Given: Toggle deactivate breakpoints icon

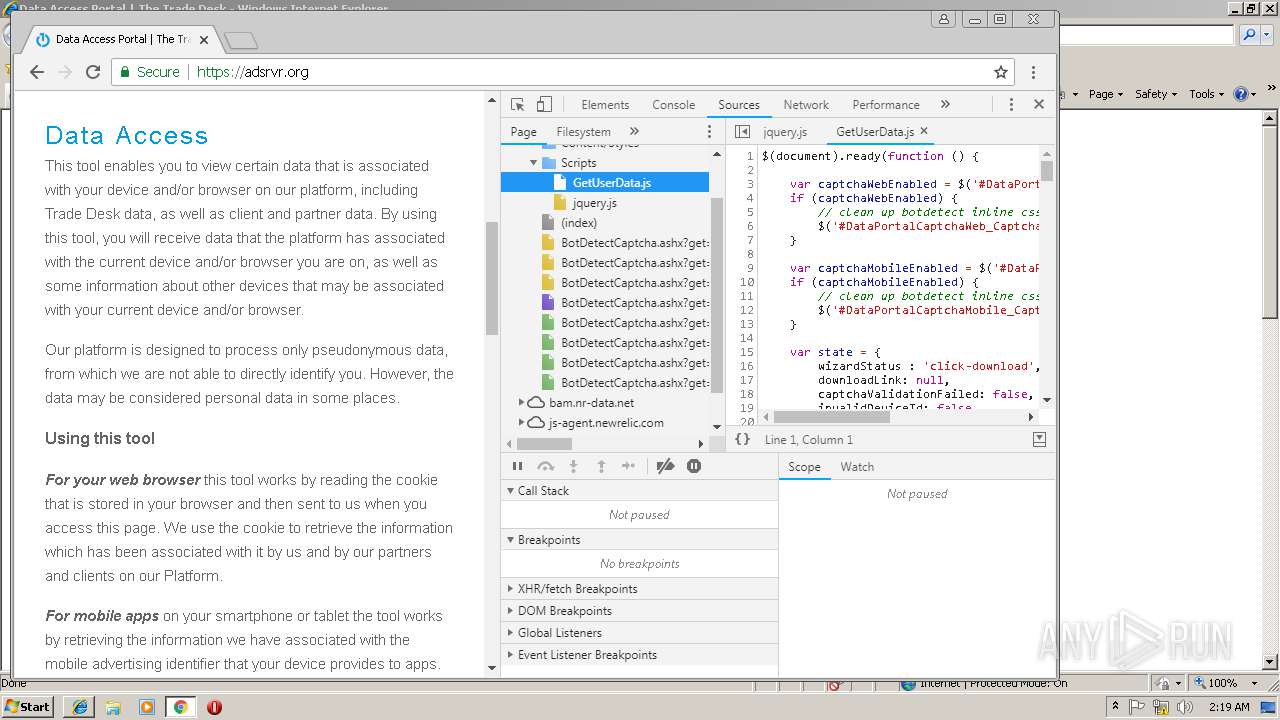Looking at the screenshot, I should [665, 466].
